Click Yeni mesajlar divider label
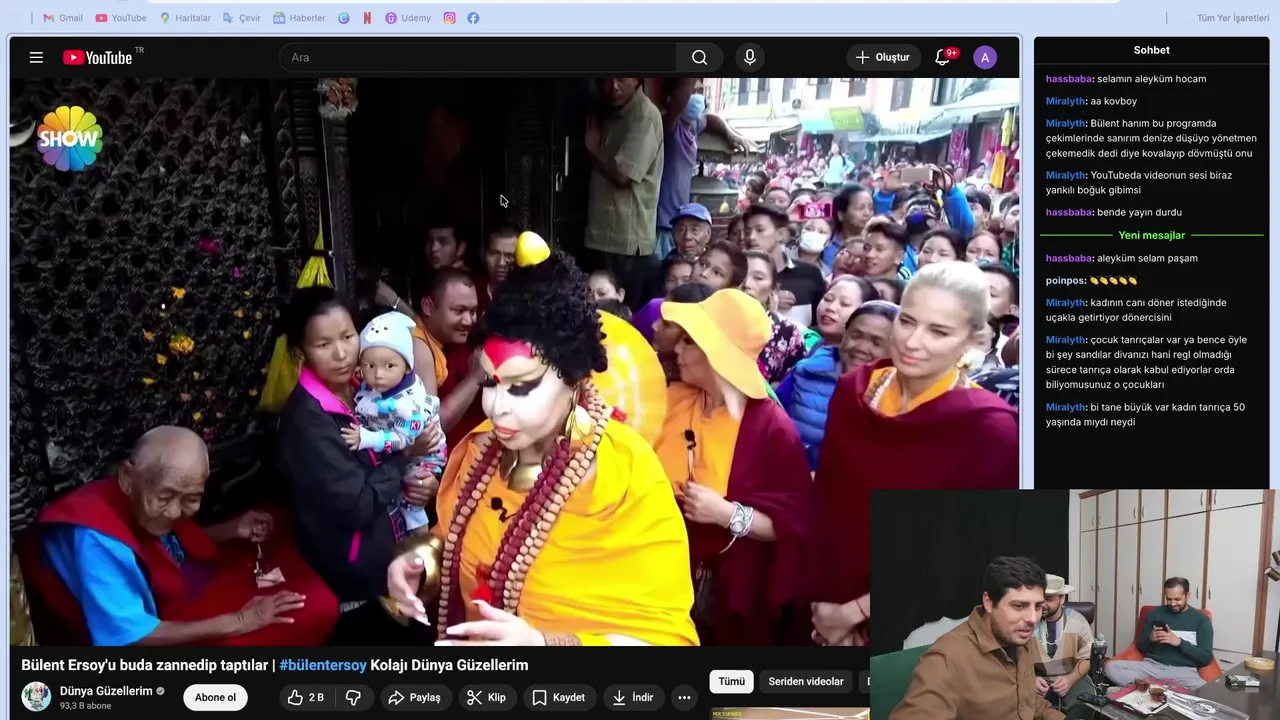 tap(1152, 236)
